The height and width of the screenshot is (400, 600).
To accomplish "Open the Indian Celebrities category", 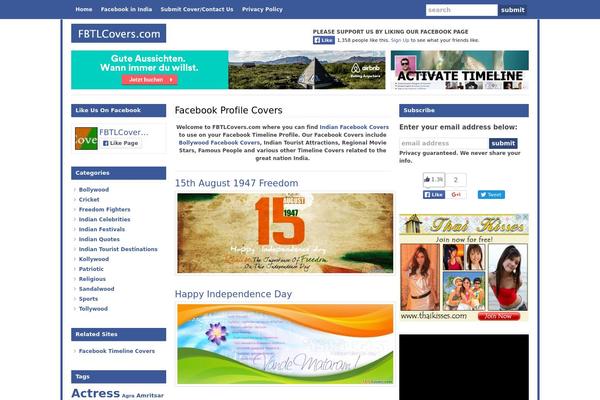I will coord(104,220).
